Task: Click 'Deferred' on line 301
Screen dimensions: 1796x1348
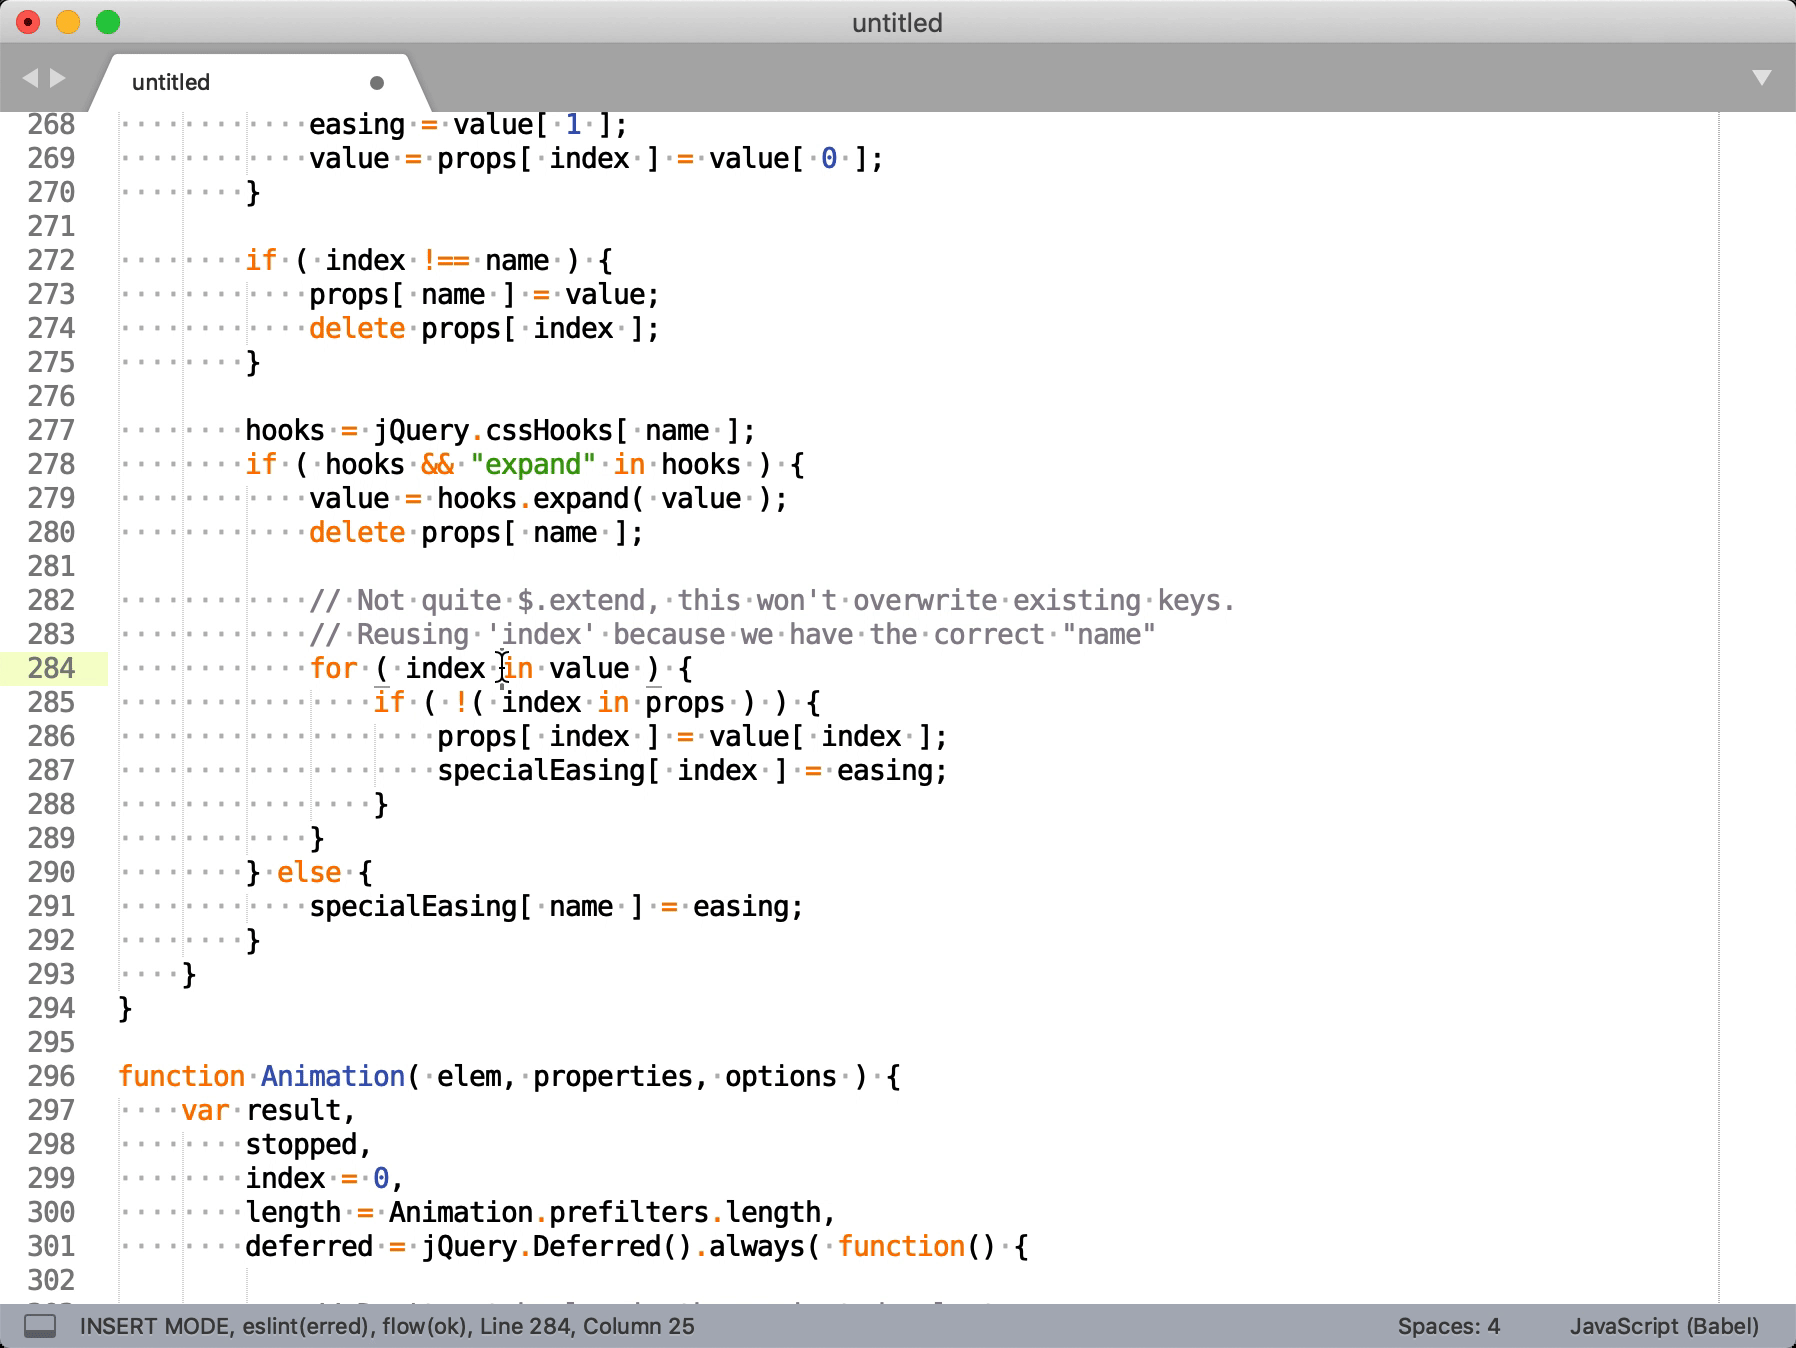Action: (597, 1246)
